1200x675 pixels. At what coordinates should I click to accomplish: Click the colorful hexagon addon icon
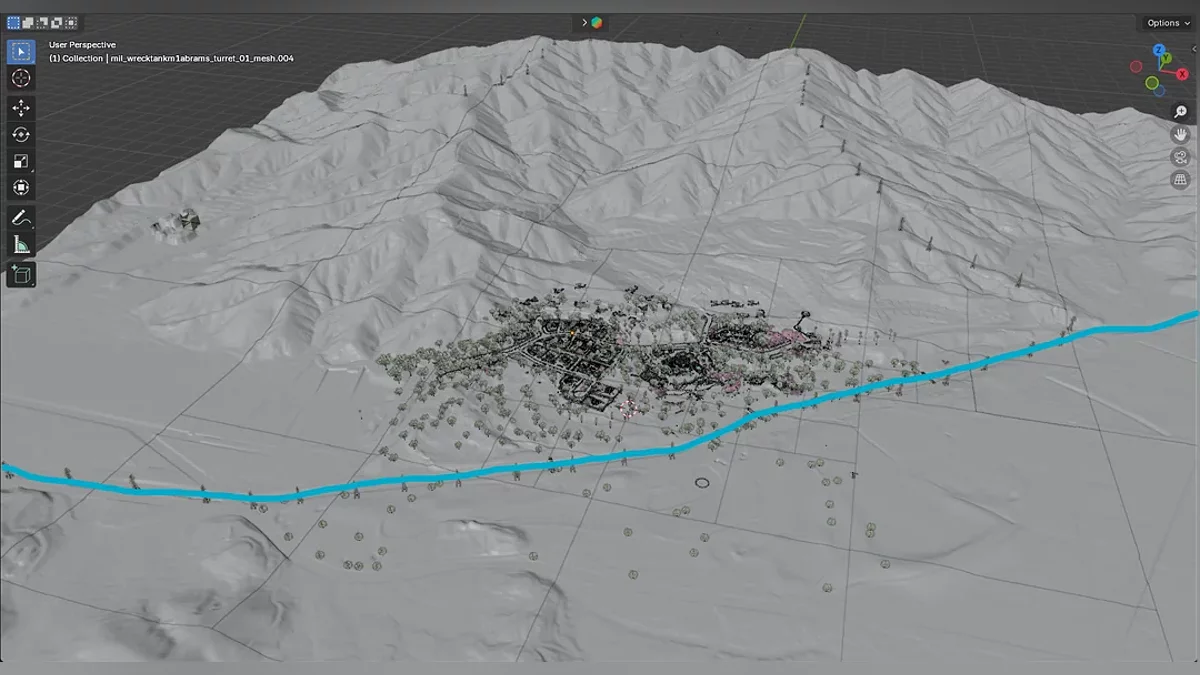coord(597,22)
